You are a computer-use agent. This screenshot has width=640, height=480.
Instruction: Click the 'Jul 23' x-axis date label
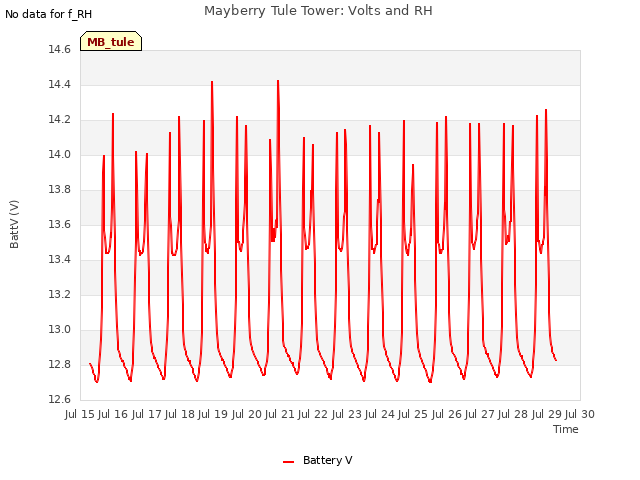tap(347, 414)
